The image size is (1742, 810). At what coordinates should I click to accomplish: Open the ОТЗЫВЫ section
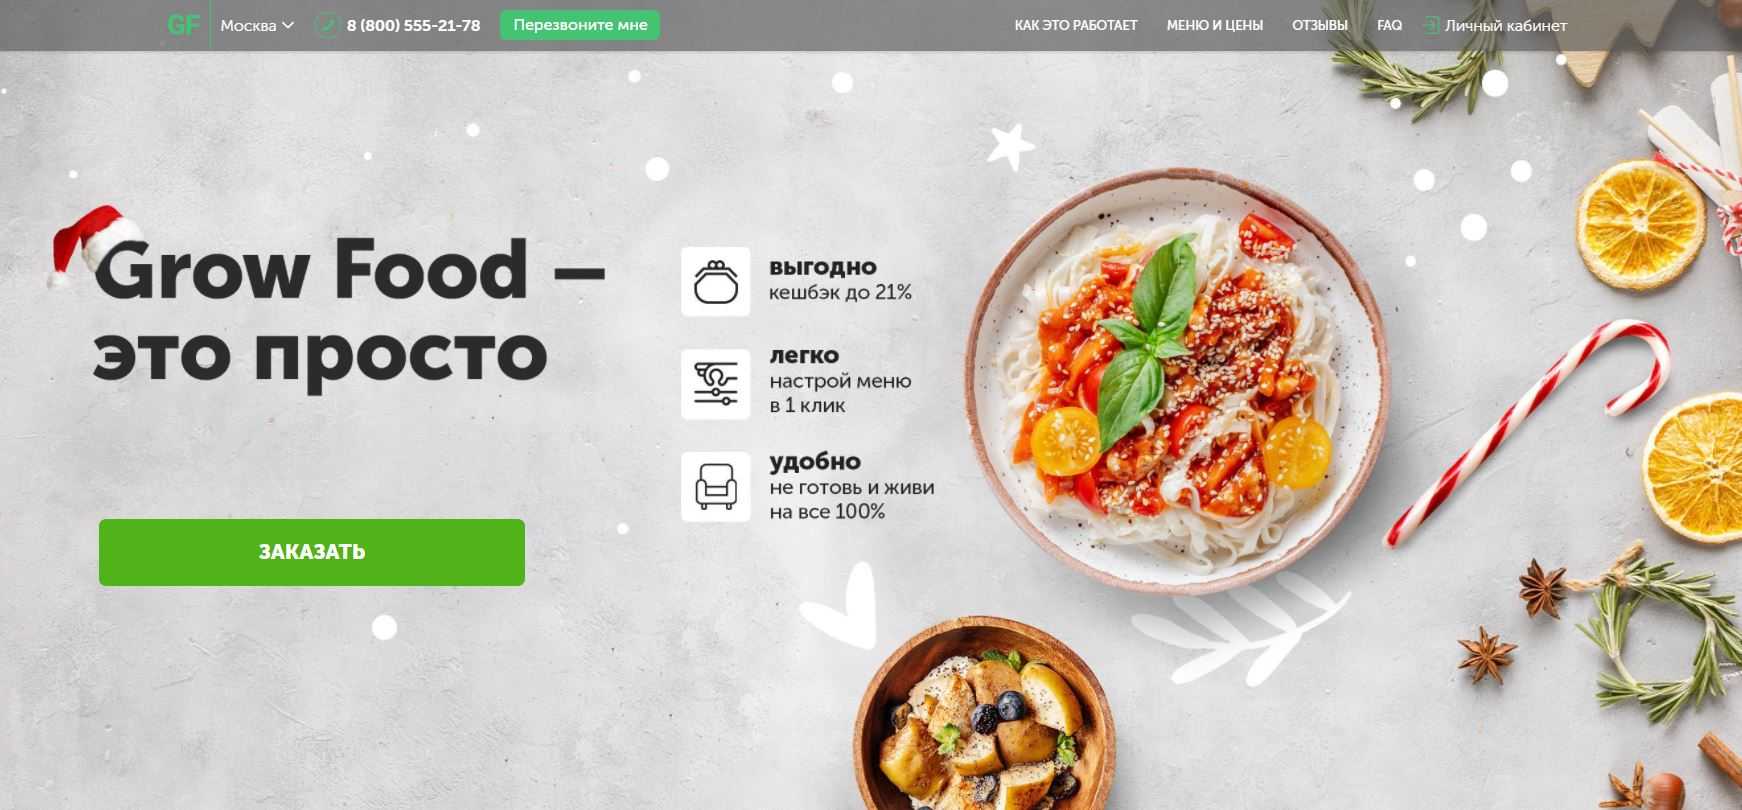point(1320,25)
